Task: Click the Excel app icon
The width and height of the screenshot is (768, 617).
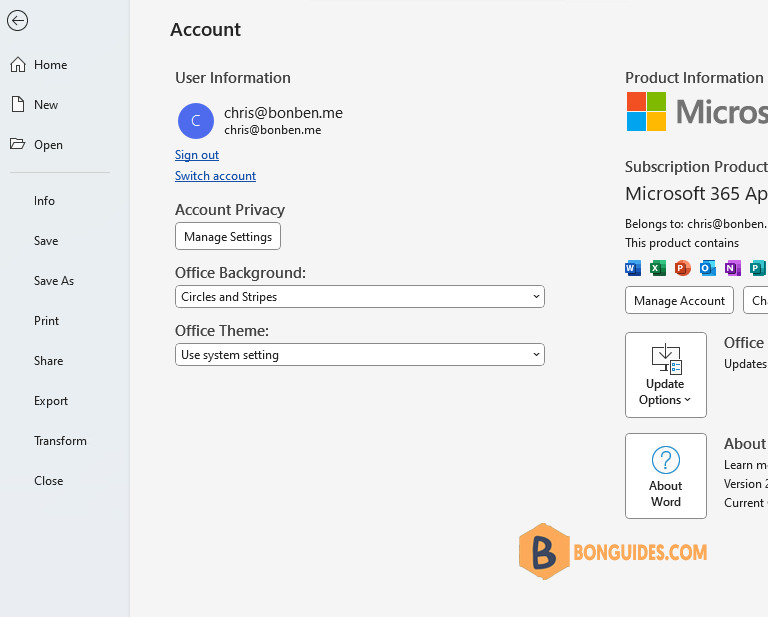Action: click(658, 268)
